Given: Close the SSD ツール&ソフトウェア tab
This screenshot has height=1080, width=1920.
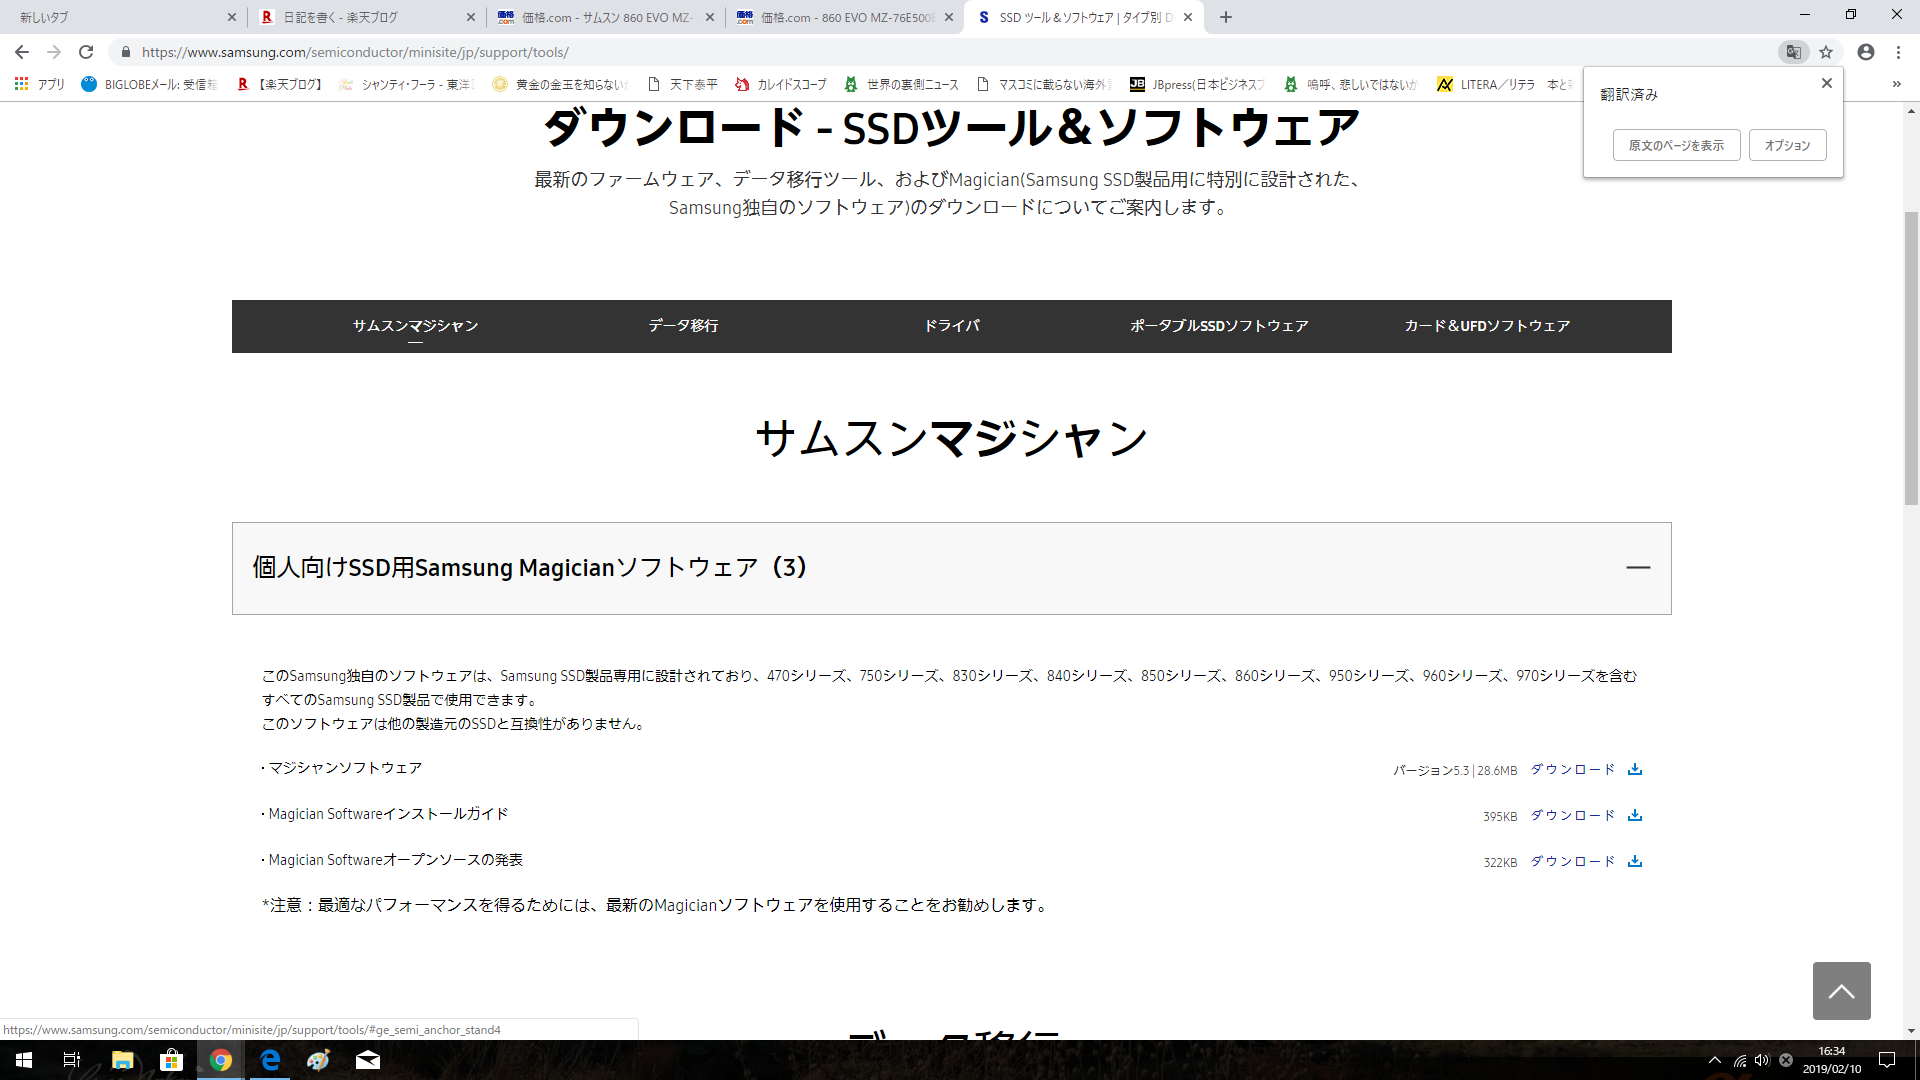Looking at the screenshot, I should point(1188,17).
